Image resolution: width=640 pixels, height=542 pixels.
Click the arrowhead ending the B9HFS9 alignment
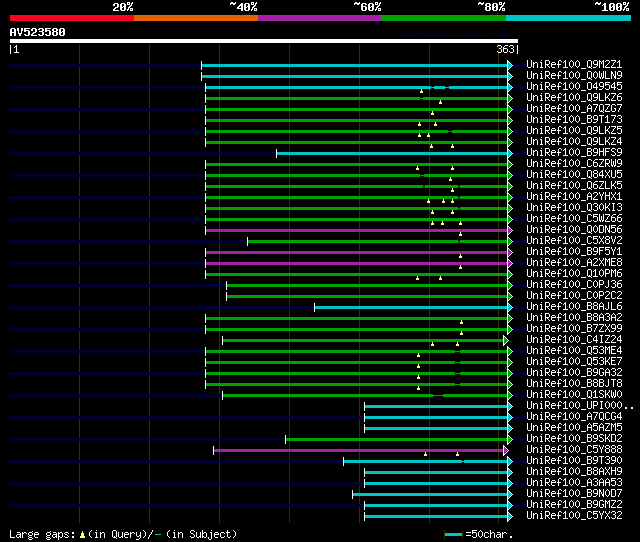510,153
